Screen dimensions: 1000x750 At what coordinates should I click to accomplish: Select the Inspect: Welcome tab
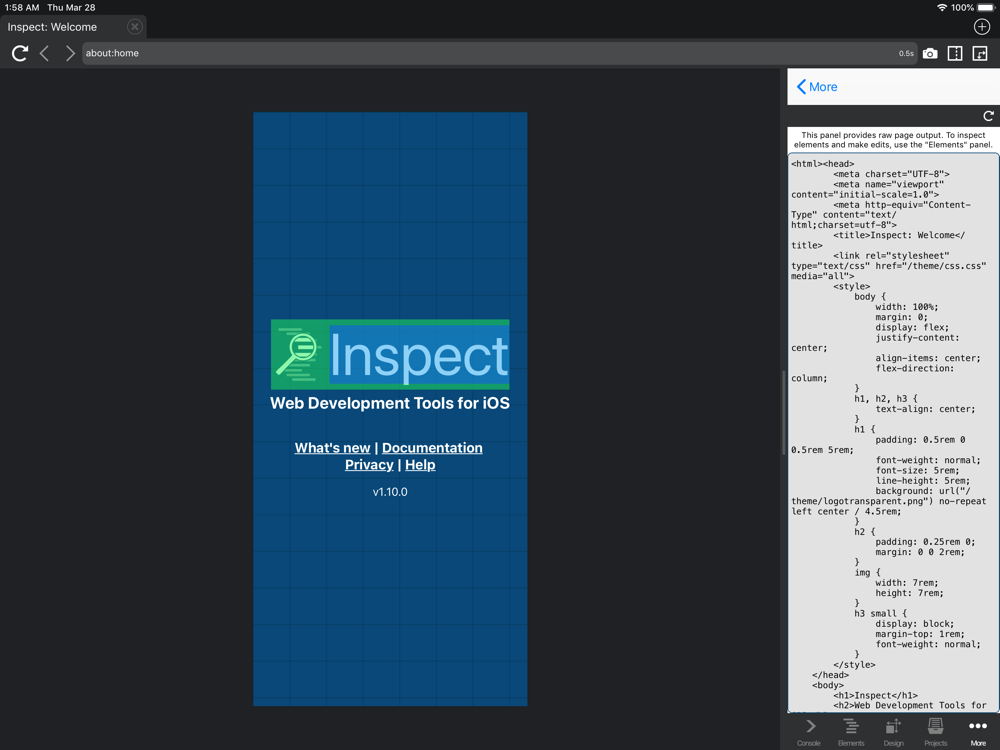pos(73,27)
